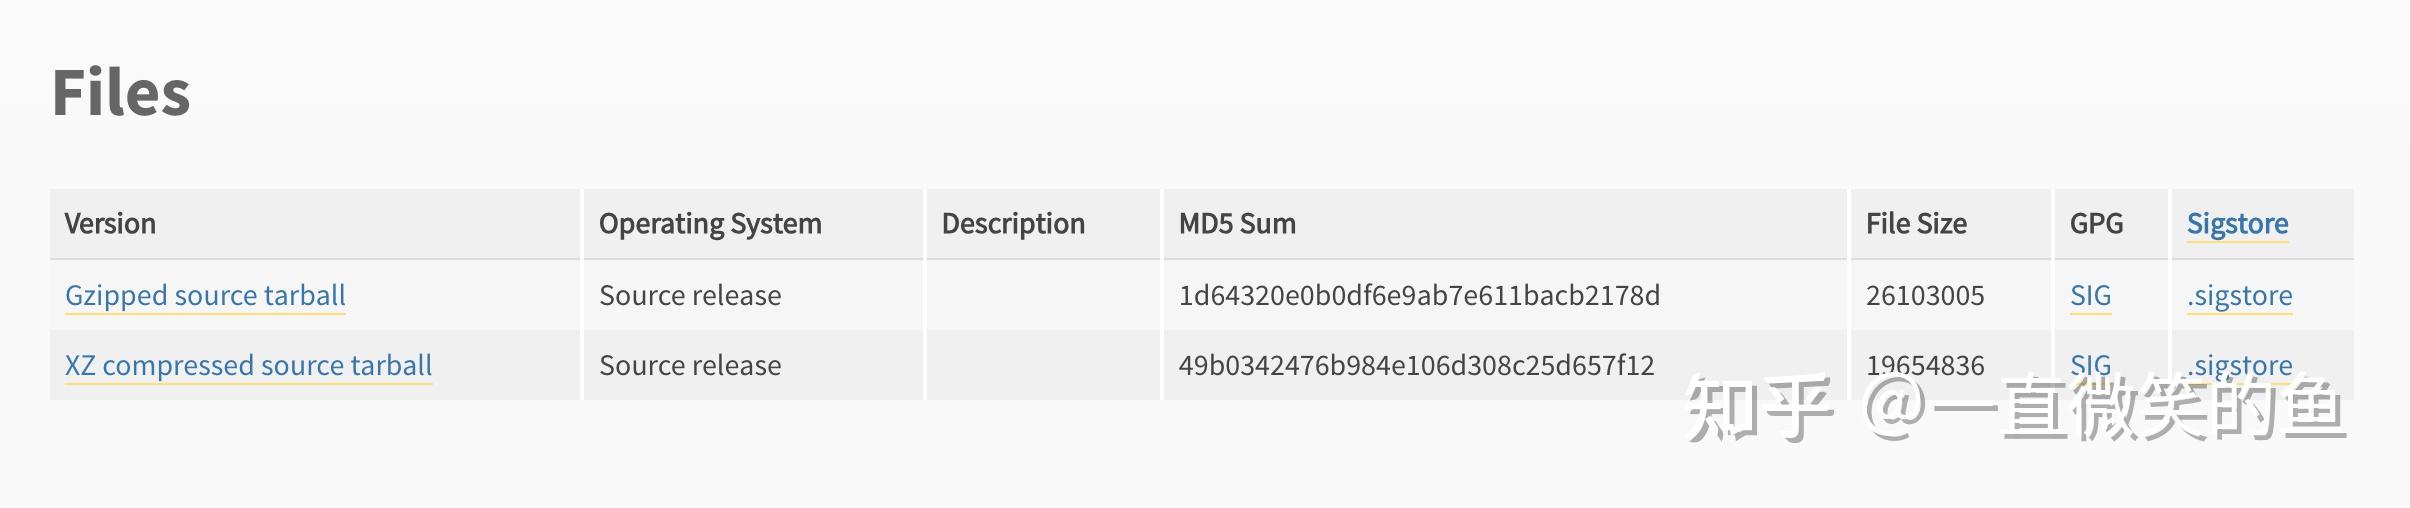Click the Version column header
The image size is (2410, 508).
(110, 224)
